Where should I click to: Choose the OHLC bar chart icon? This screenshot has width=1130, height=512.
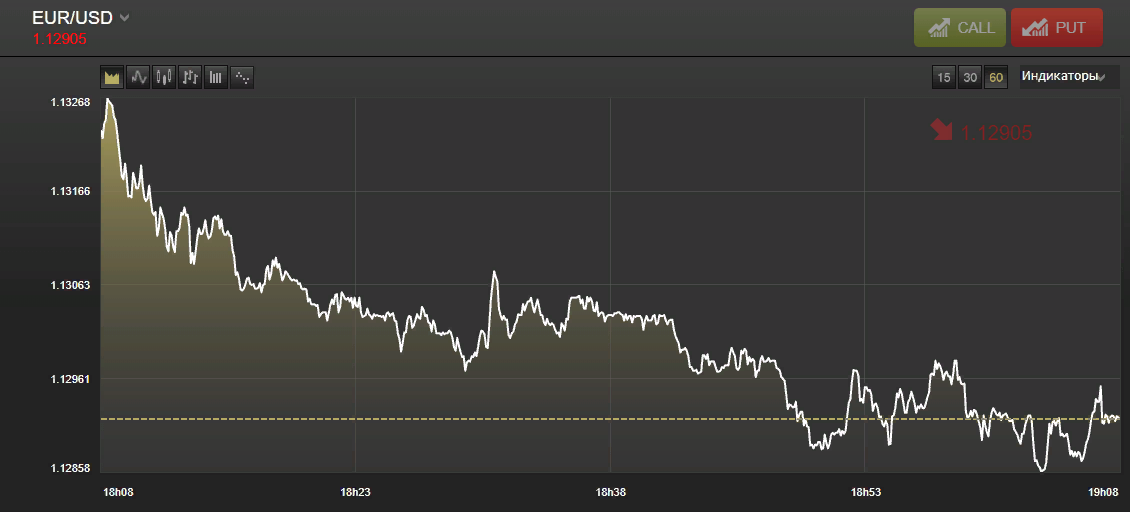190,77
